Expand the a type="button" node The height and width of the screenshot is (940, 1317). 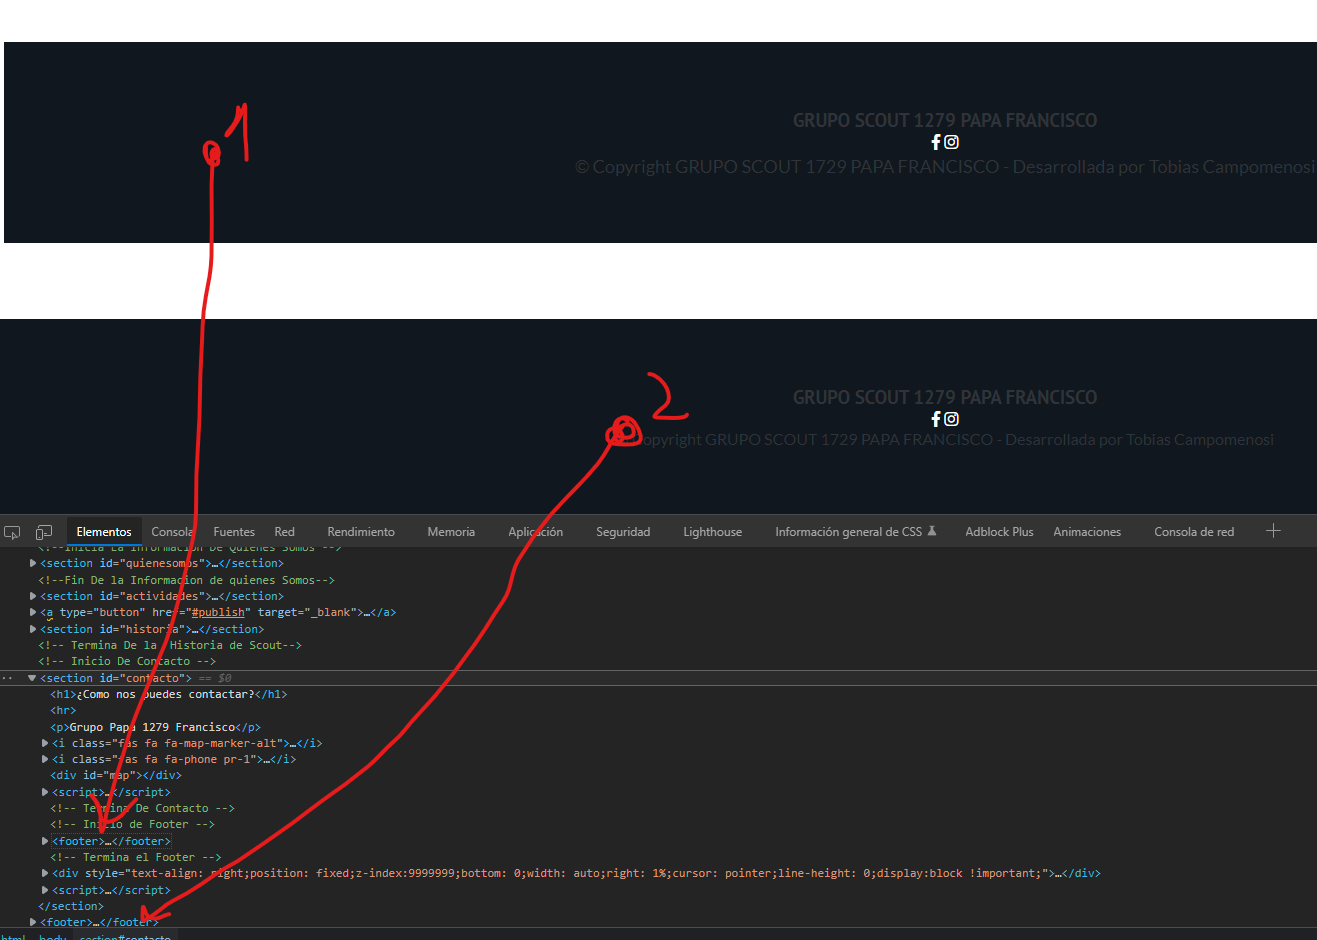click(33, 612)
